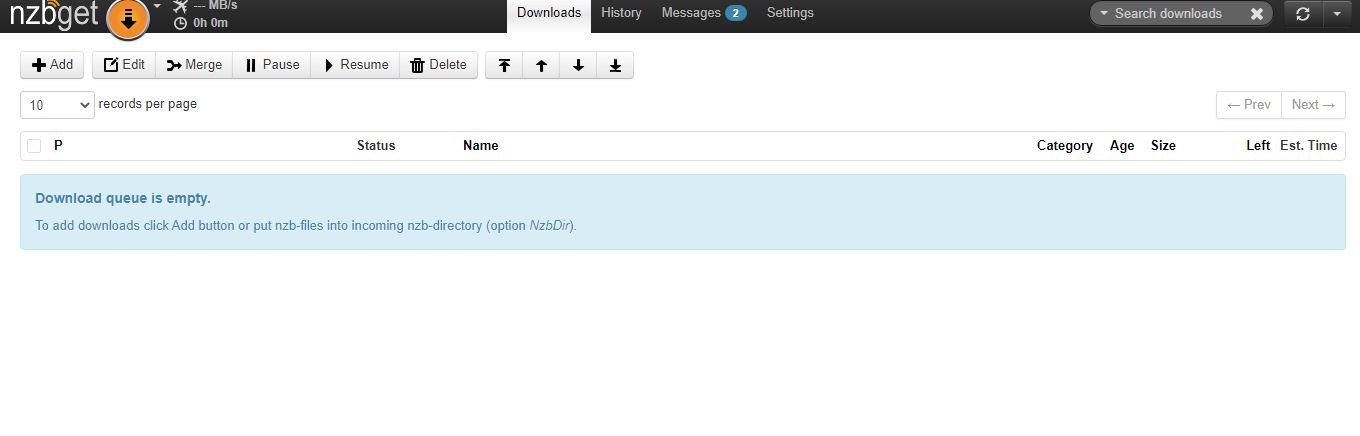Click the Delete button
Viewport: 1360px width, 436px height.
point(438,65)
